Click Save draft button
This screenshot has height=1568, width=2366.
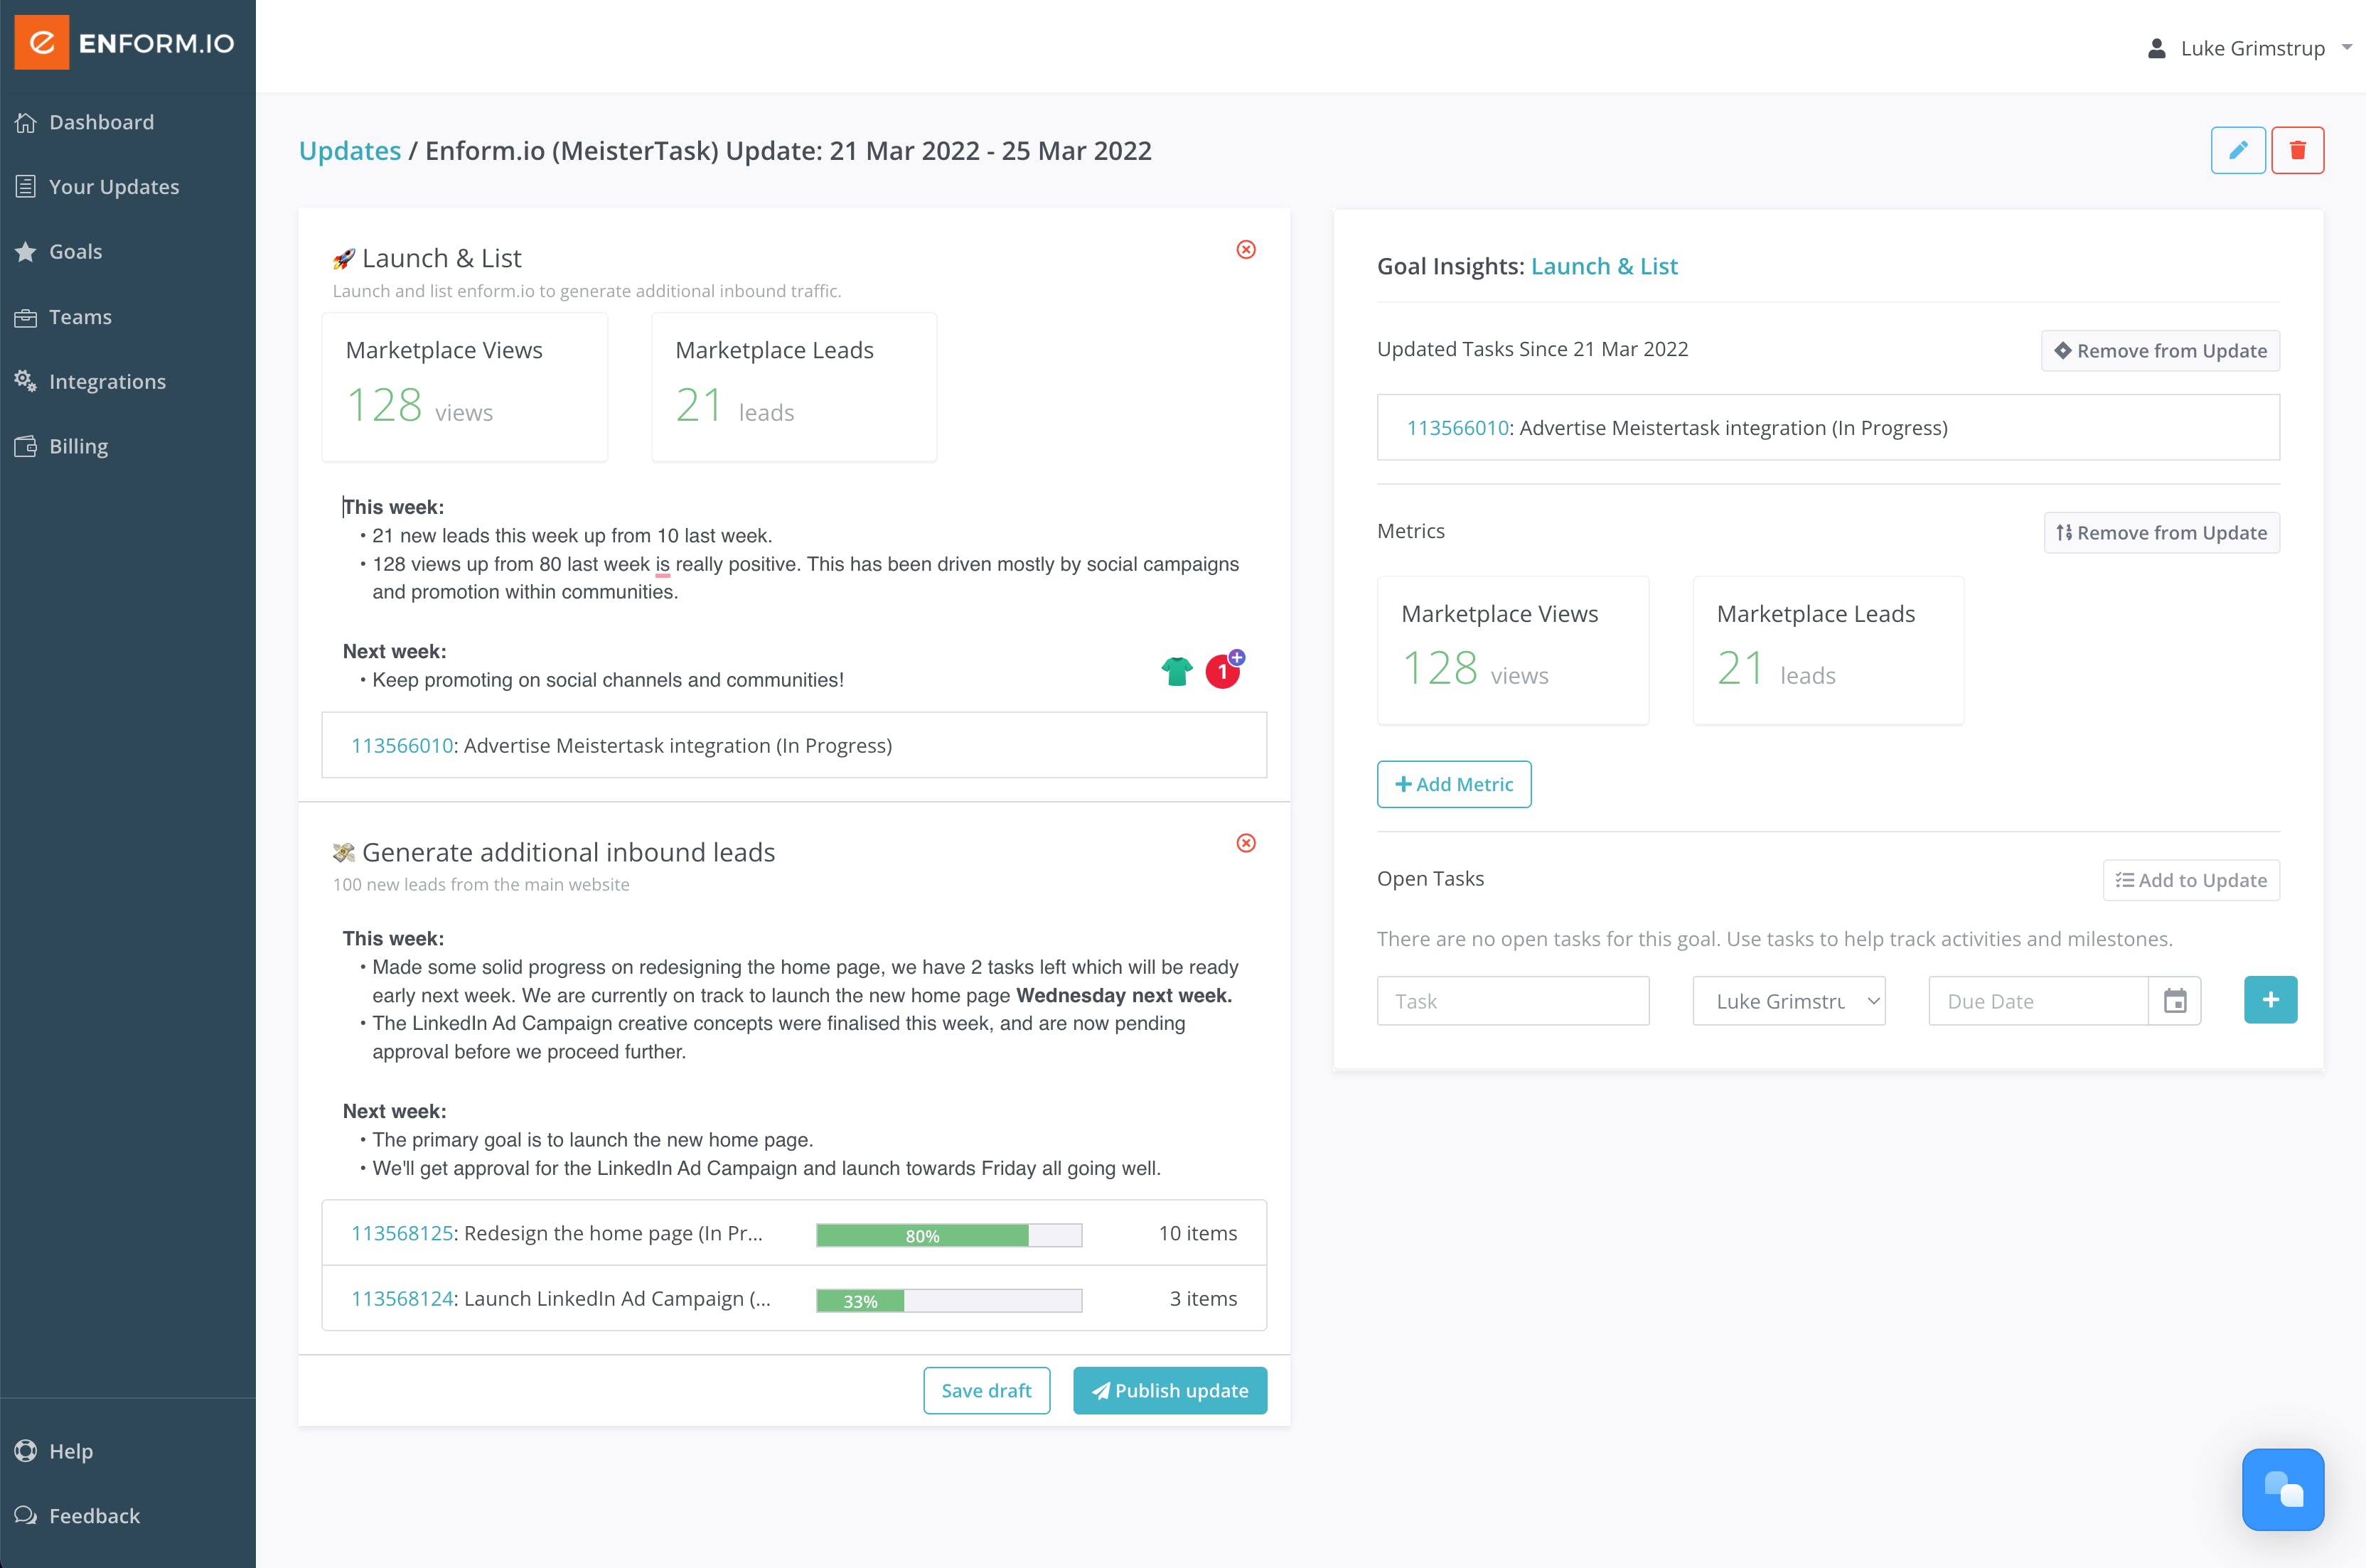click(x=986, y=1390)
